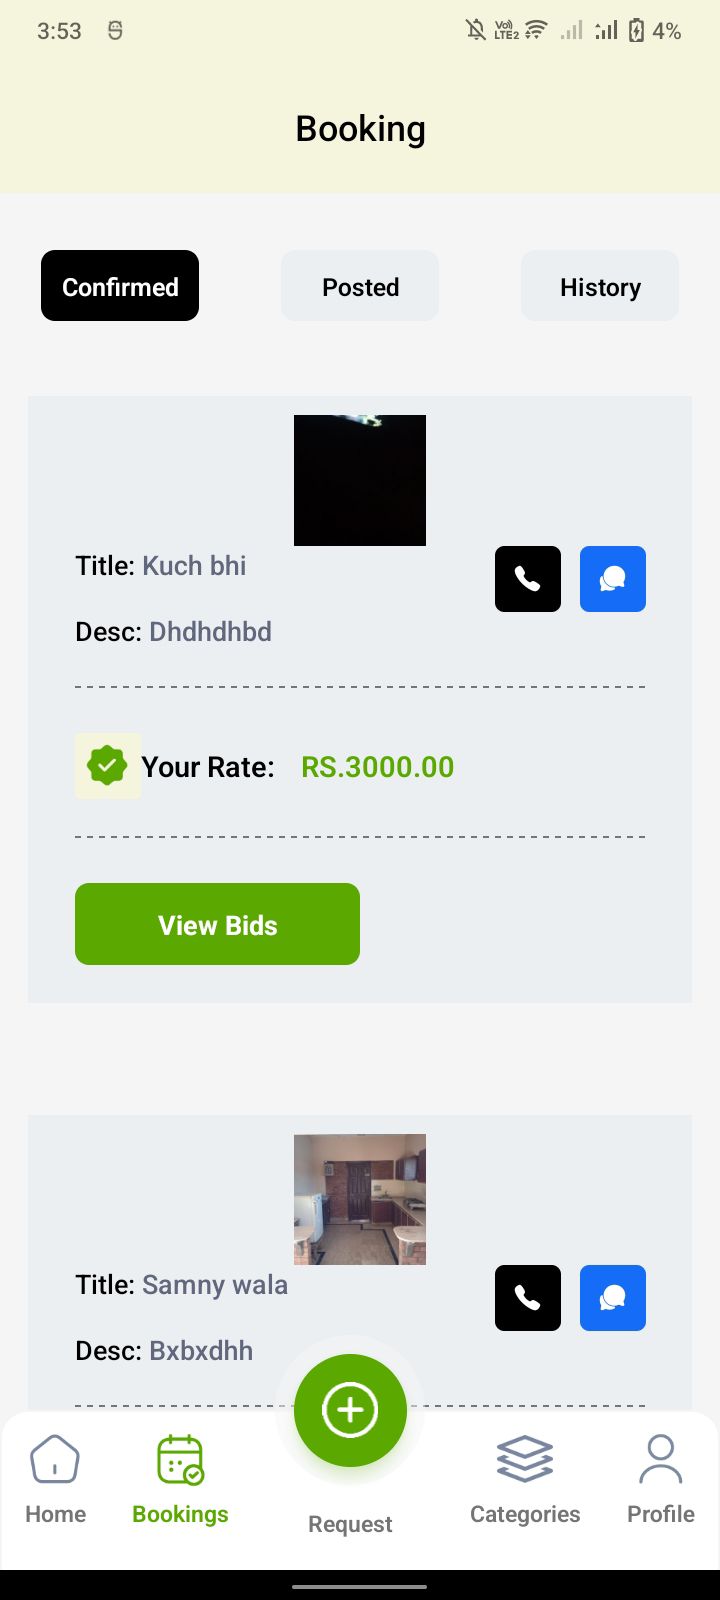Tap phone icon for Samny wala booking
This screenshot has width=720, height=1600.
pos(528,1298)
